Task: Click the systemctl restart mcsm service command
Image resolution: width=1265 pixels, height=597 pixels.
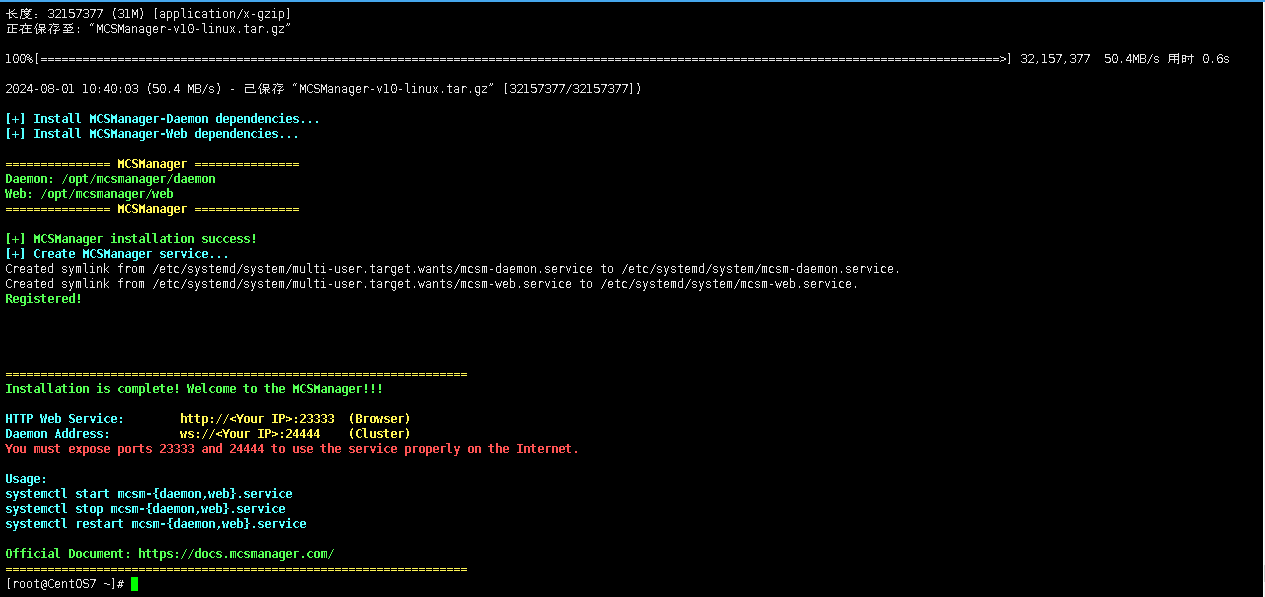Action: [x=155, y=524]
